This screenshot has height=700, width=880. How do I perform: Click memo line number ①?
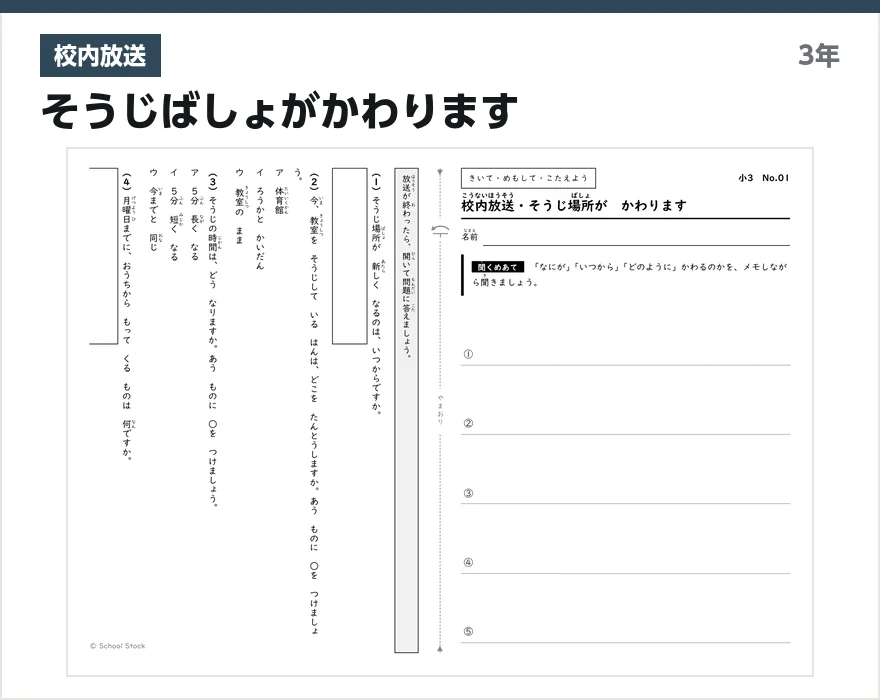(468, 354)
